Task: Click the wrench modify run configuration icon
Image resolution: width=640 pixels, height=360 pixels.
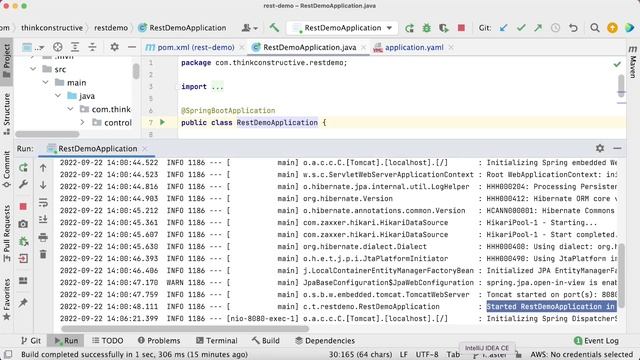Action: [x=23, y=184]
